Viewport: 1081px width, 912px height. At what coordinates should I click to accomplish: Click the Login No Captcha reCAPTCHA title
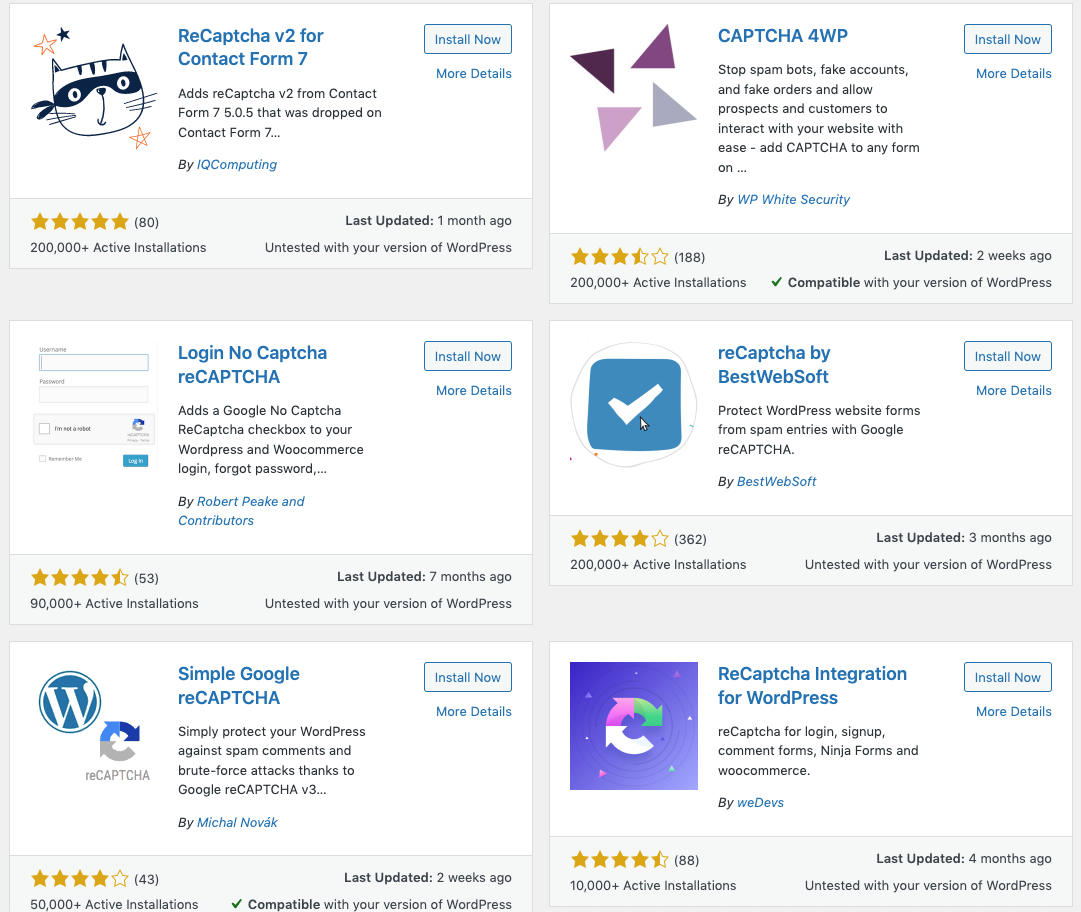[252, 365]
